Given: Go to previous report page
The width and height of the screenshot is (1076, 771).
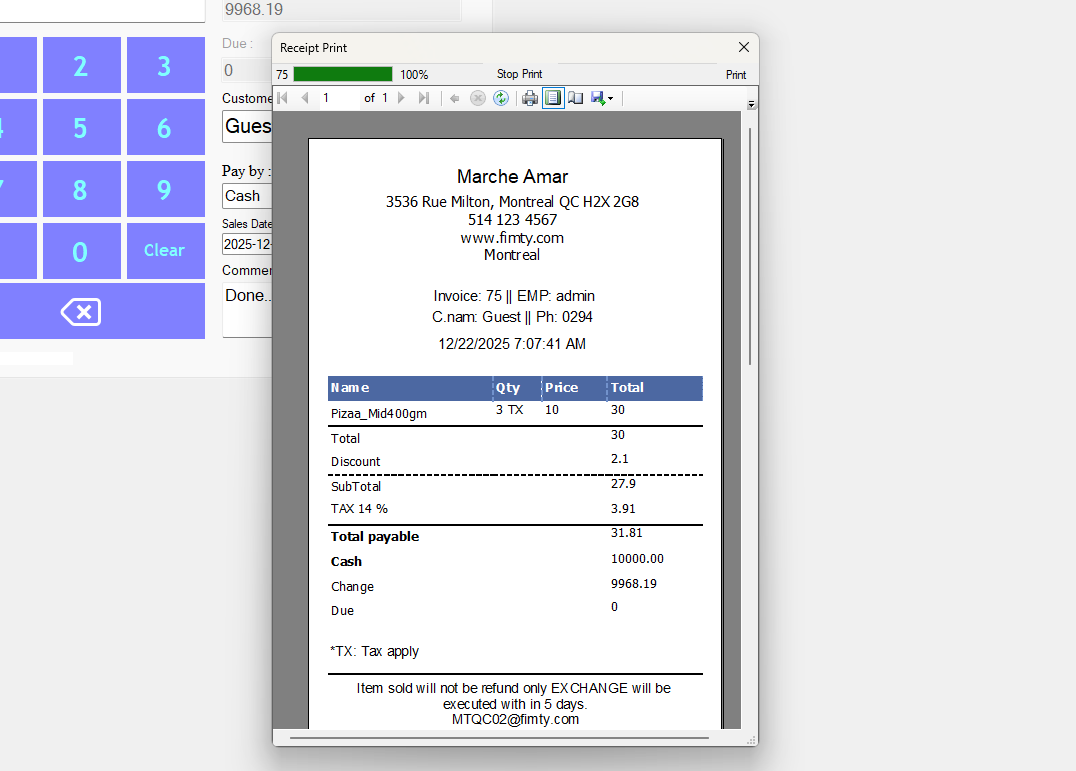Looking at the screenshot, I should (x=305, y=98).
